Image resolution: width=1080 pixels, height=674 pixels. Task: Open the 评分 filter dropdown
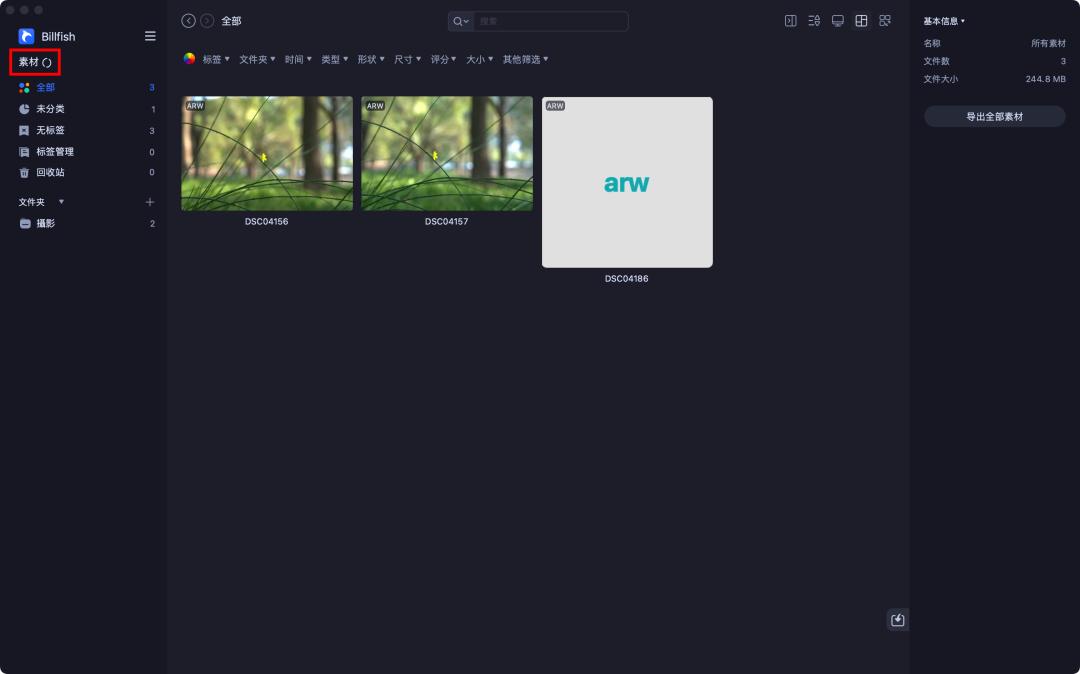(x=444, y=60)
